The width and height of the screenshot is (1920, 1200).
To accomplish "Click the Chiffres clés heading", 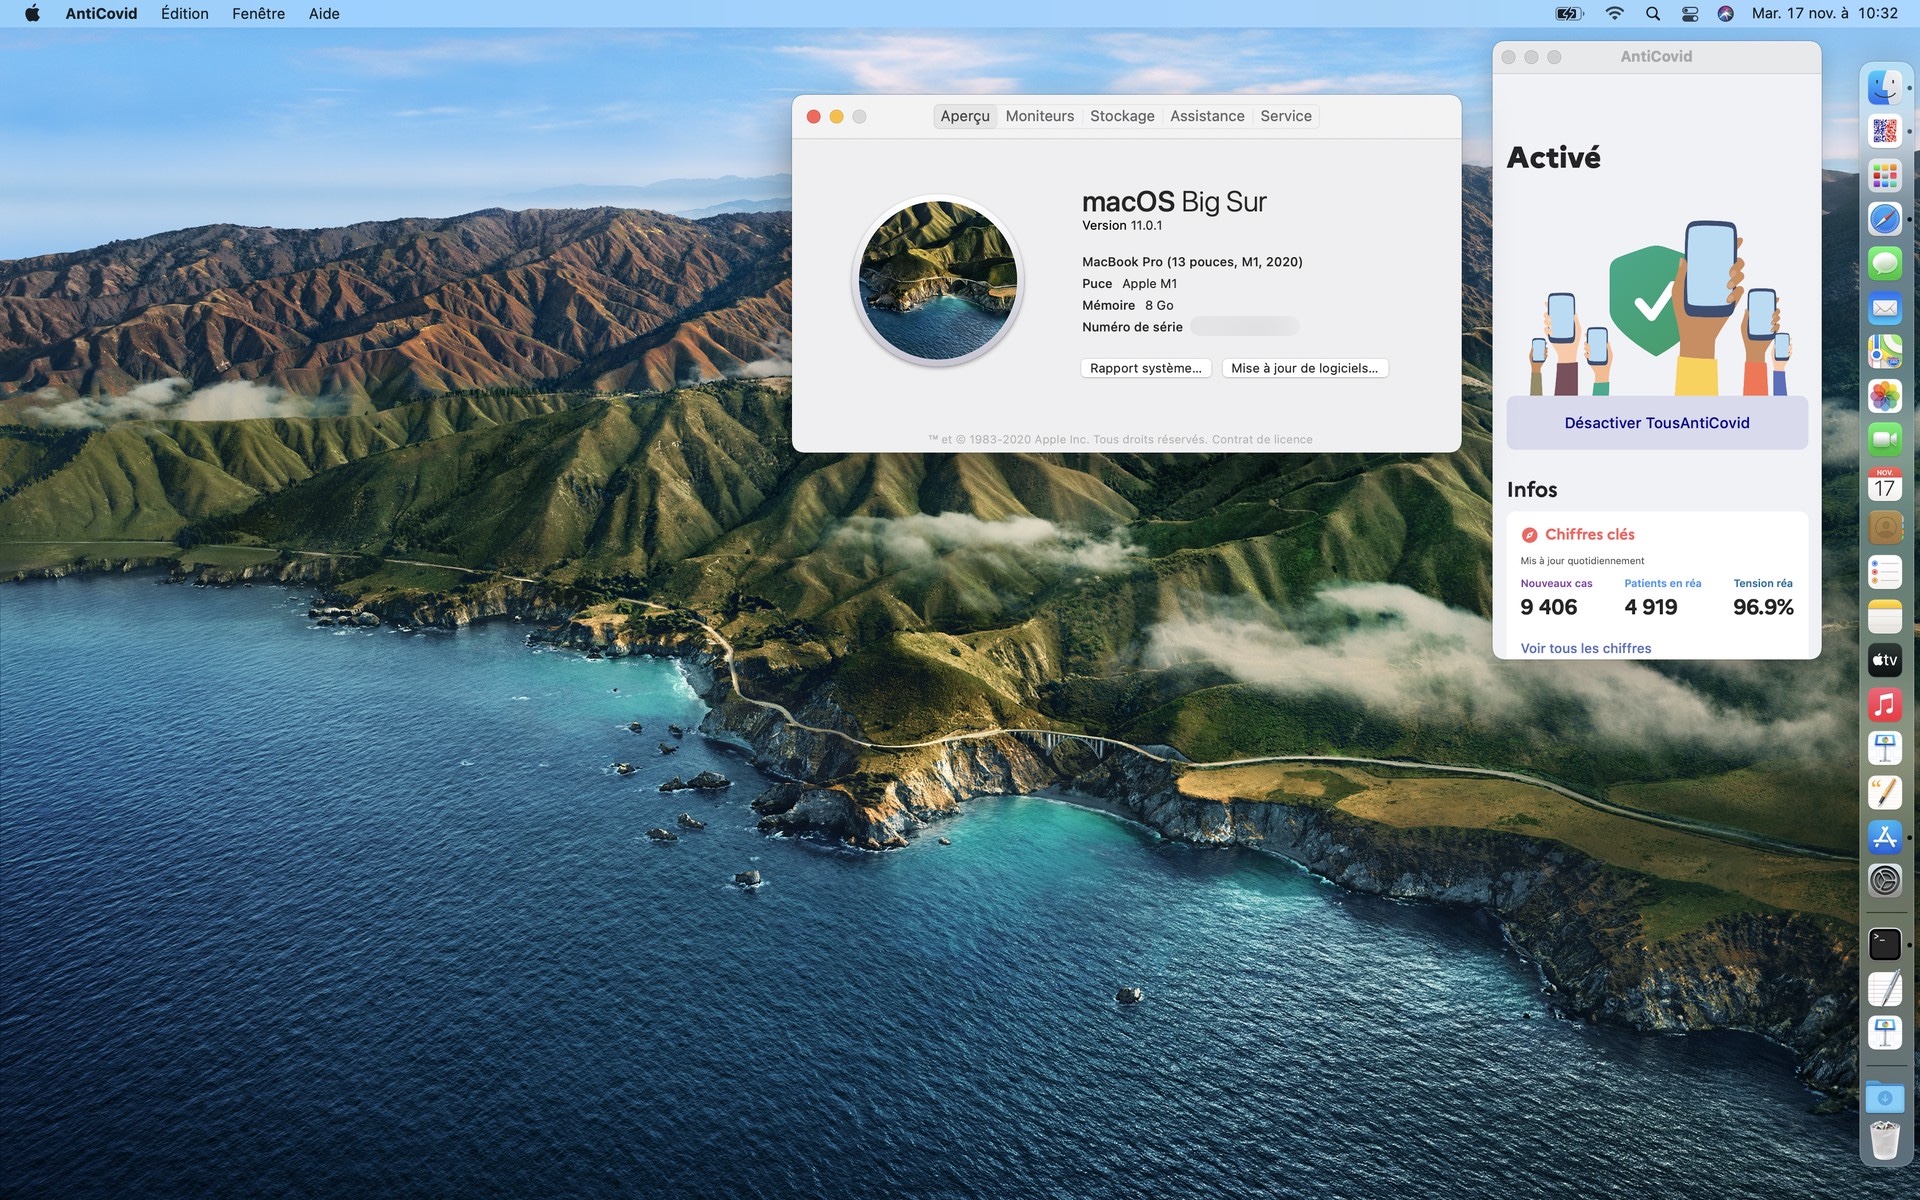I will pyautogui.click(x=1589, y=534).
